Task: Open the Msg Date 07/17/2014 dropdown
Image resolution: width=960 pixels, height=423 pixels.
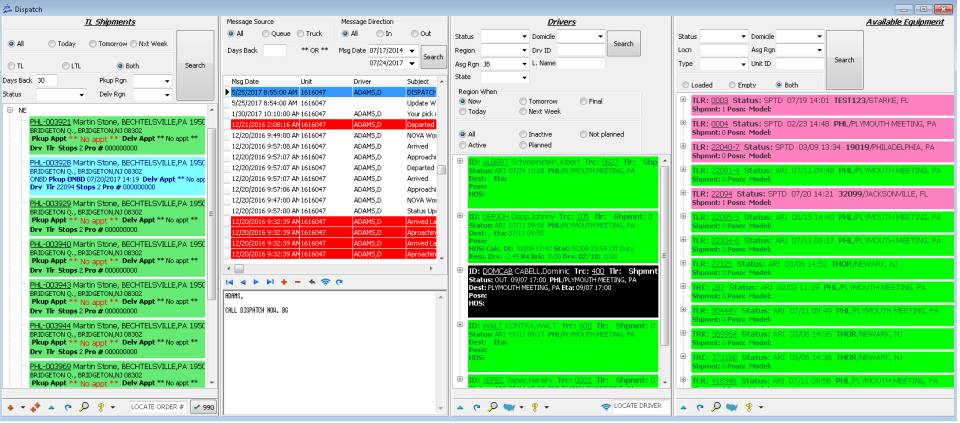Action: point(414,51)
